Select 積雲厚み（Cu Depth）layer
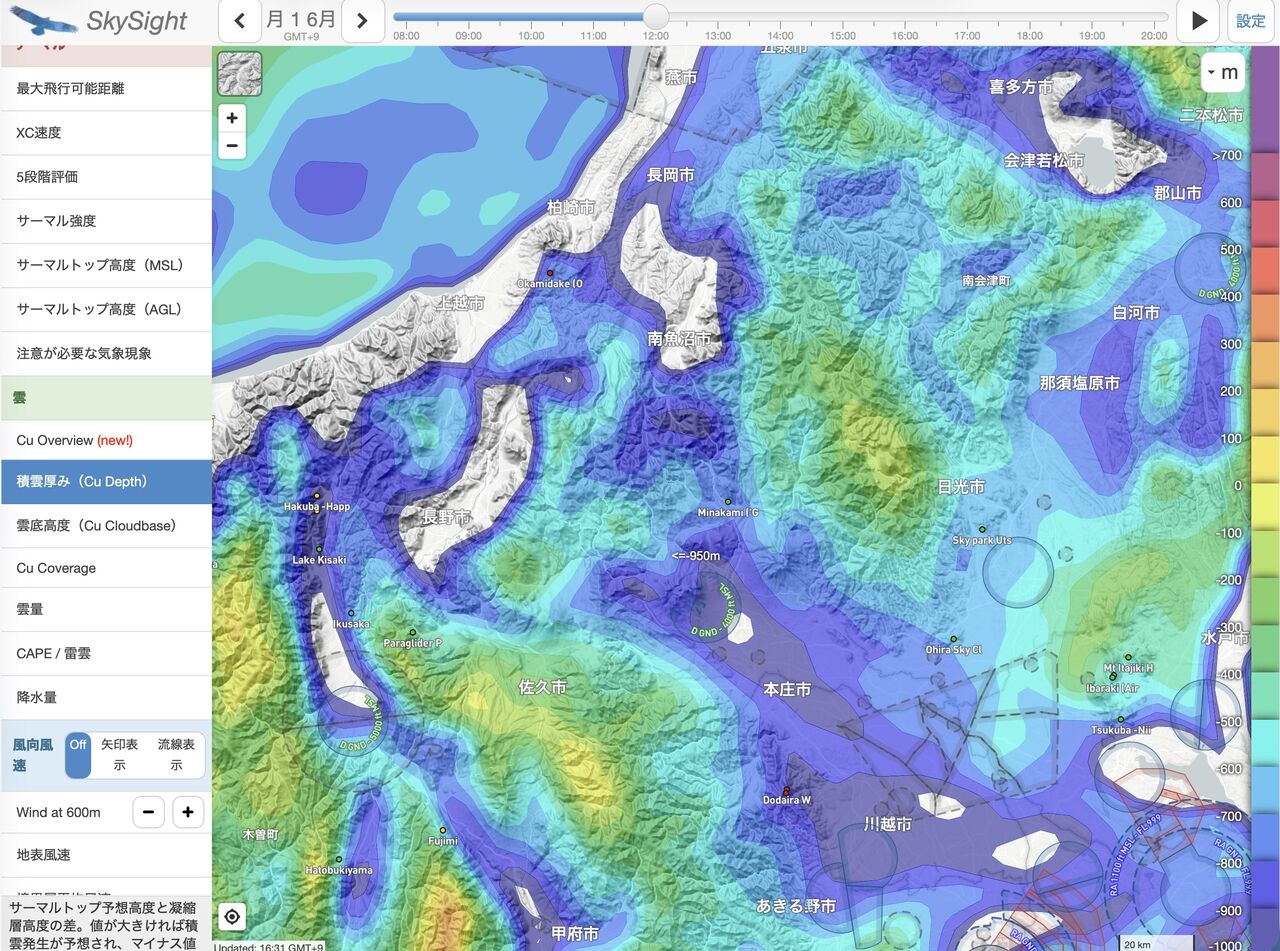Viewport: 1280px width, 951px height. (x=106, y=481)
